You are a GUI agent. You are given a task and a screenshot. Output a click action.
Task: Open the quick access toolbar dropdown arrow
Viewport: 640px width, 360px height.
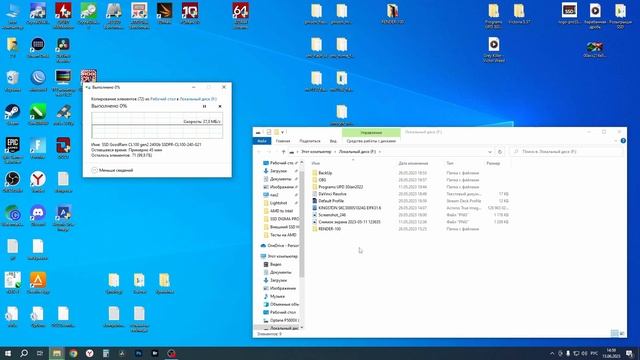point(282,132)
